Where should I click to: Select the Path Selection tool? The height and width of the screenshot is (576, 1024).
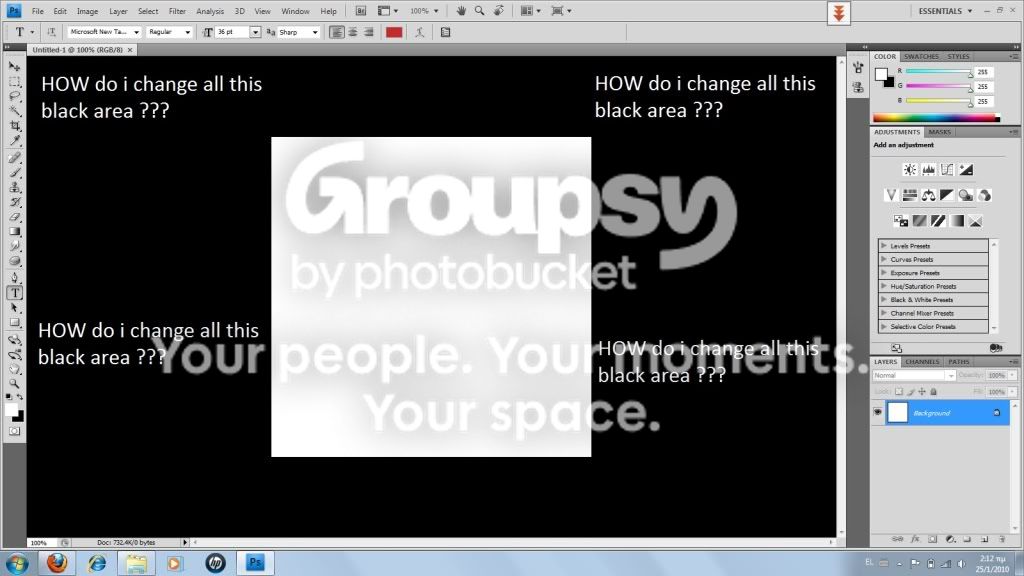[x=14, y=308]
